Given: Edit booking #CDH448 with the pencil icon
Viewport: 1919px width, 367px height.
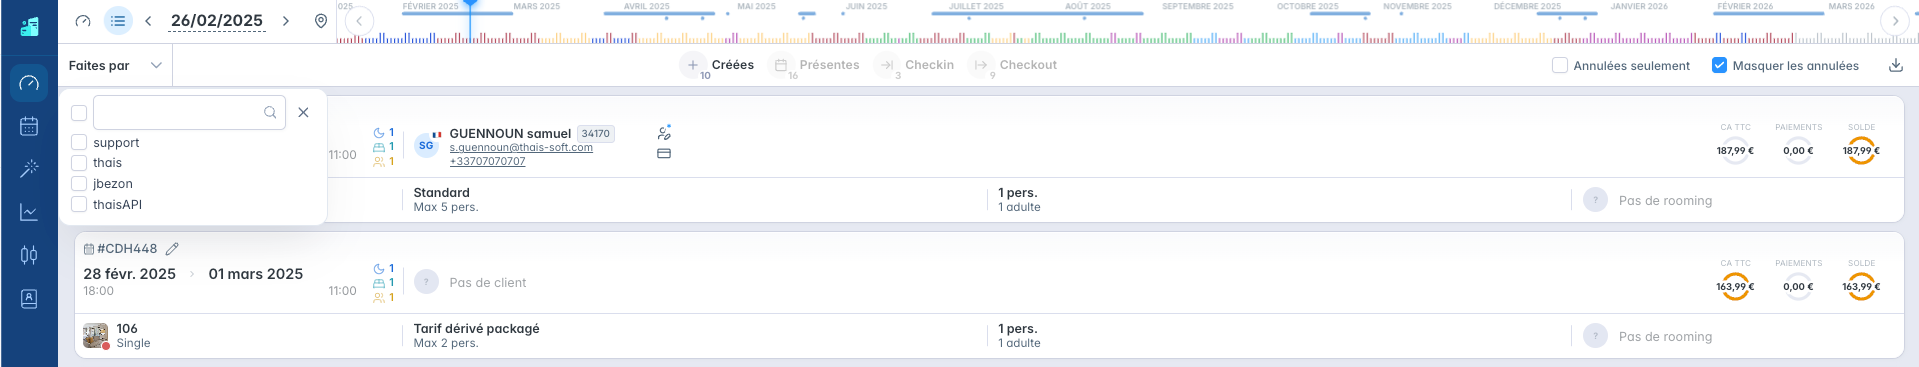Looking at the screenshot, I should tap(172, 249).
